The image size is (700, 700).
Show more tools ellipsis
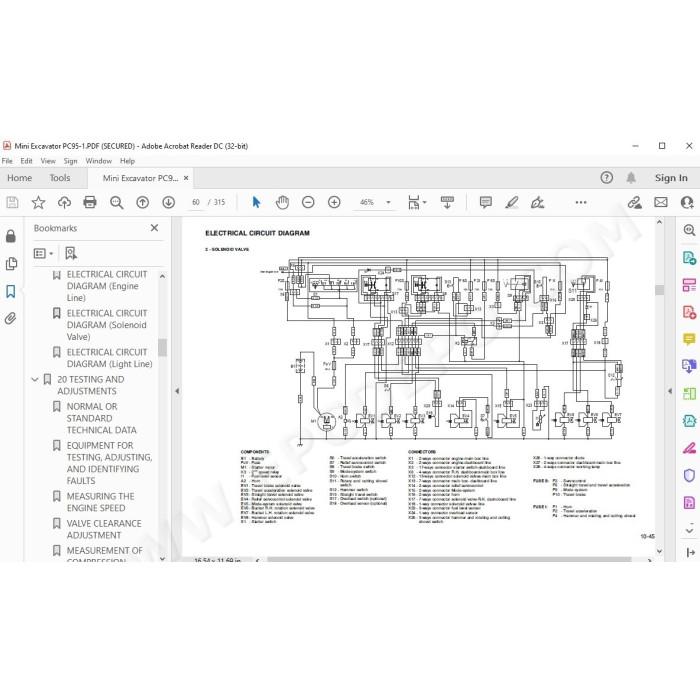click(581, 202)
